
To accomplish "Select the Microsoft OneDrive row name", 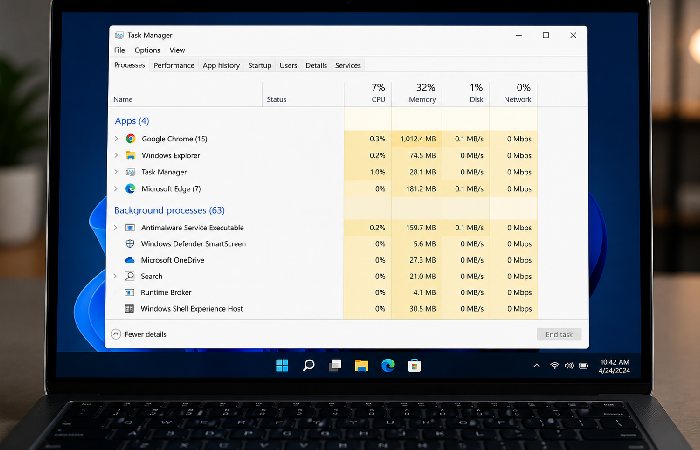I will click(x=172, y=260).
